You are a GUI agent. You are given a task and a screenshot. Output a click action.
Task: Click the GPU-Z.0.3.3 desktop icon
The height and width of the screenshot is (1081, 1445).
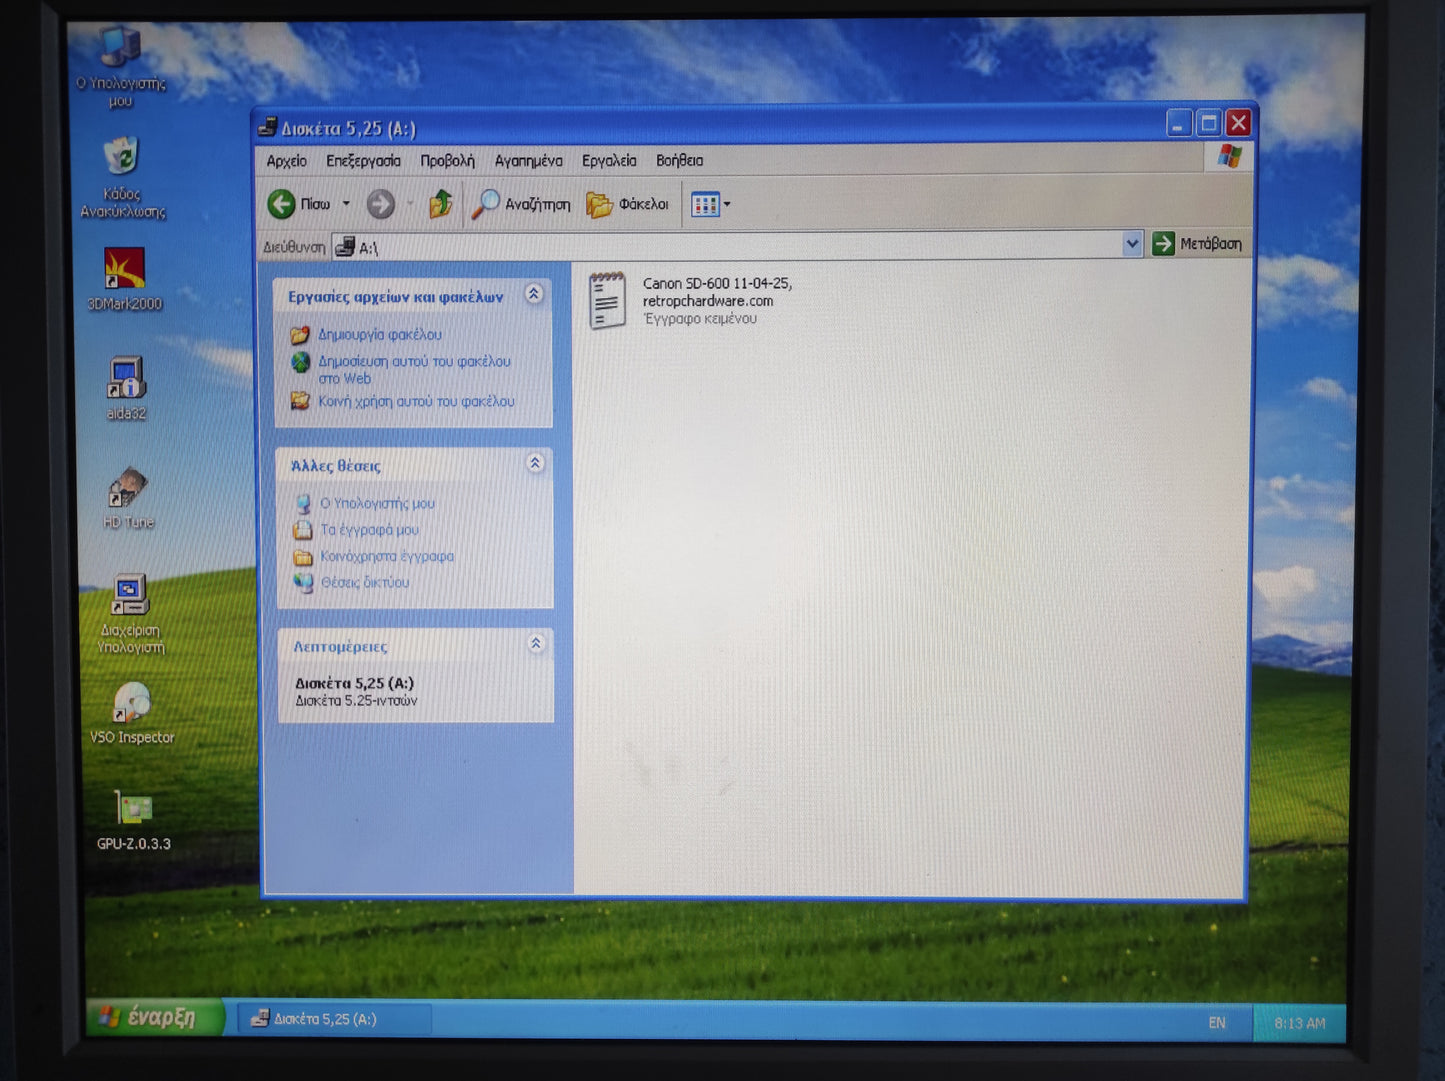[133, 810]
